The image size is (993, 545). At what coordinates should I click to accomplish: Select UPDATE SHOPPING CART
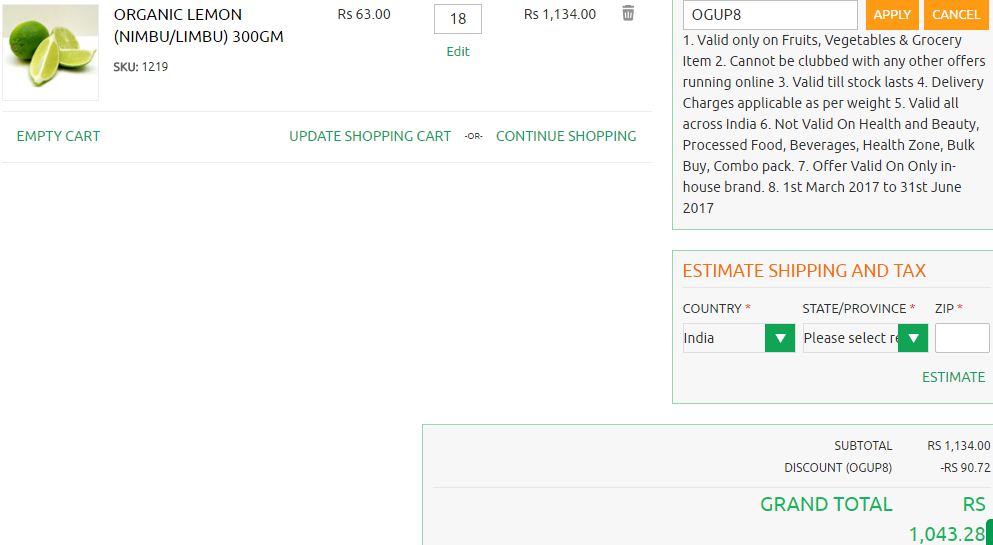370,136
